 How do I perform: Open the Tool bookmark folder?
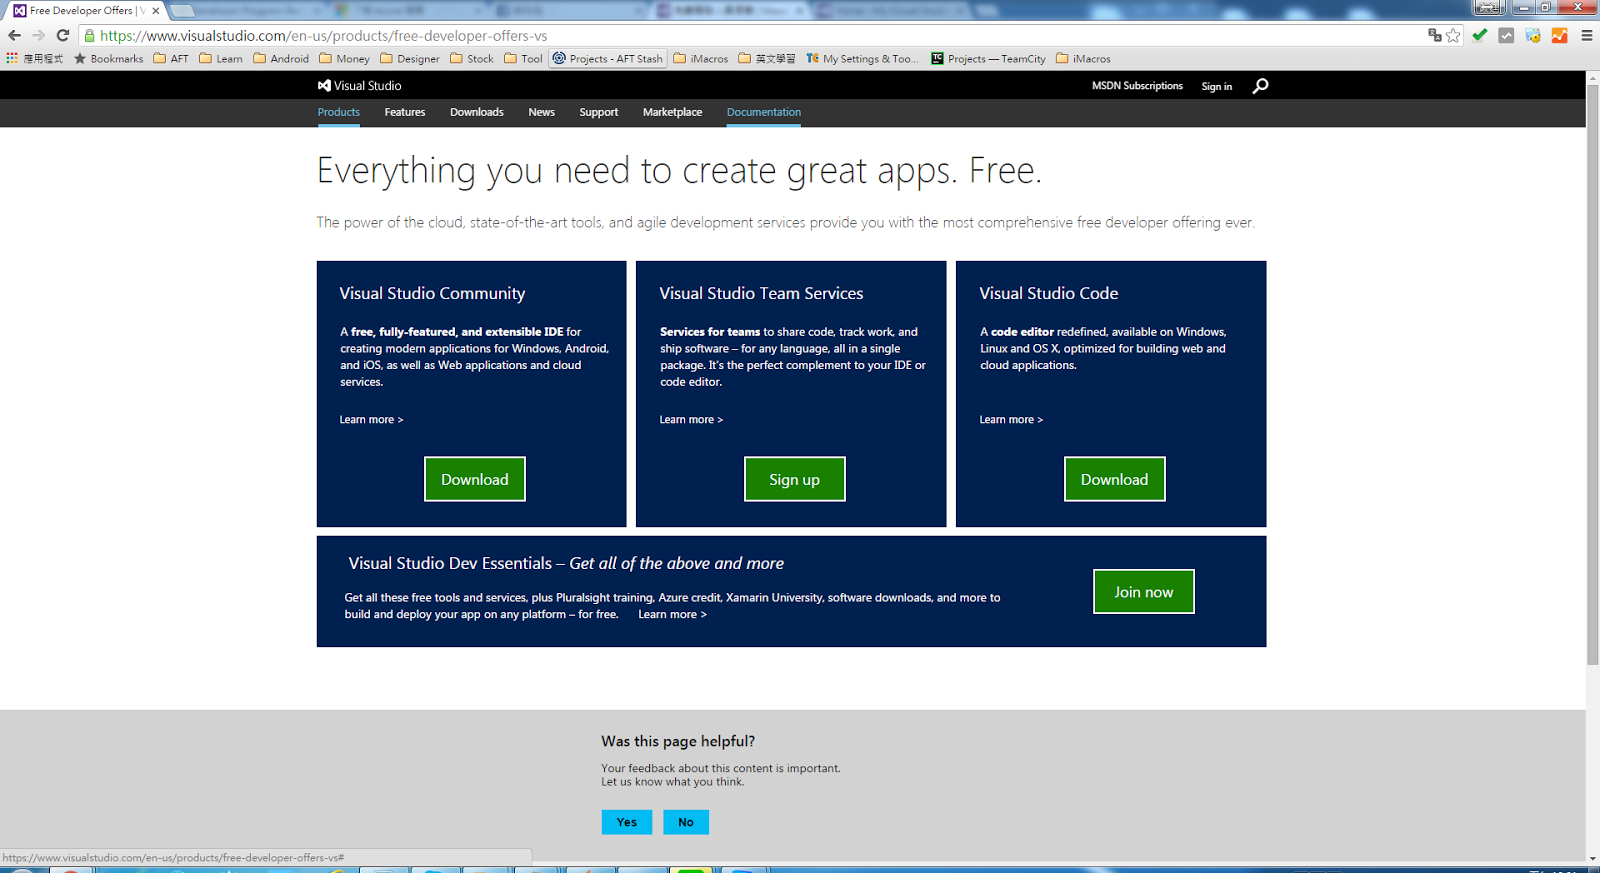[x=524, y=59]
